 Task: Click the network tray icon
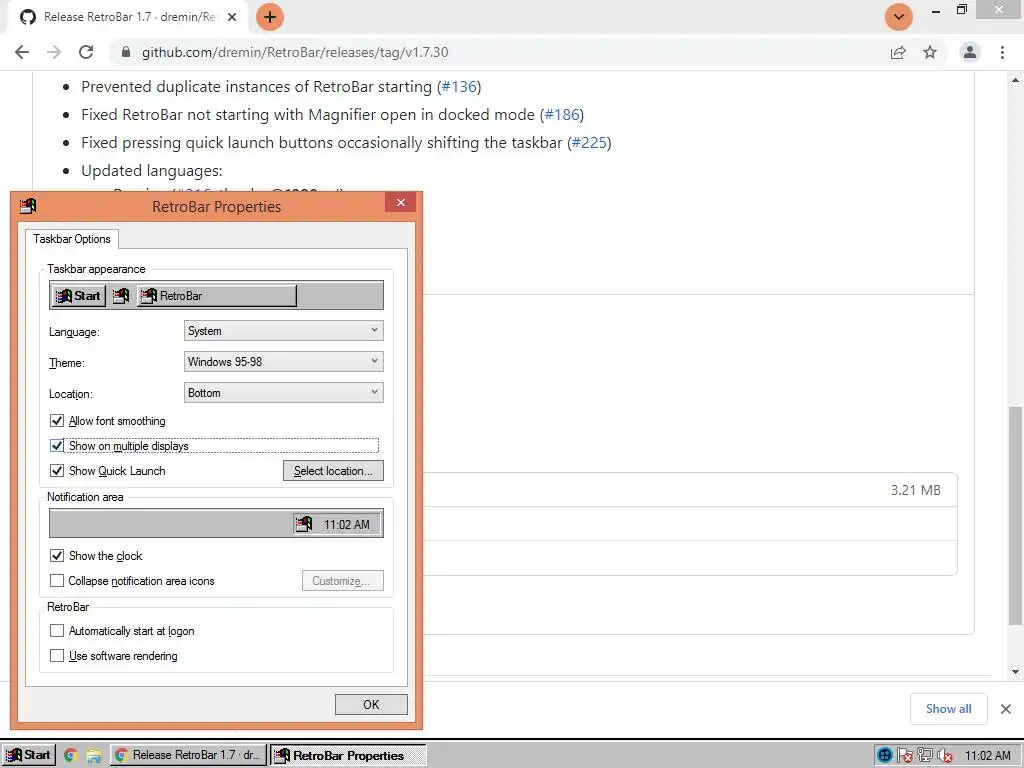tap(925, 756)
